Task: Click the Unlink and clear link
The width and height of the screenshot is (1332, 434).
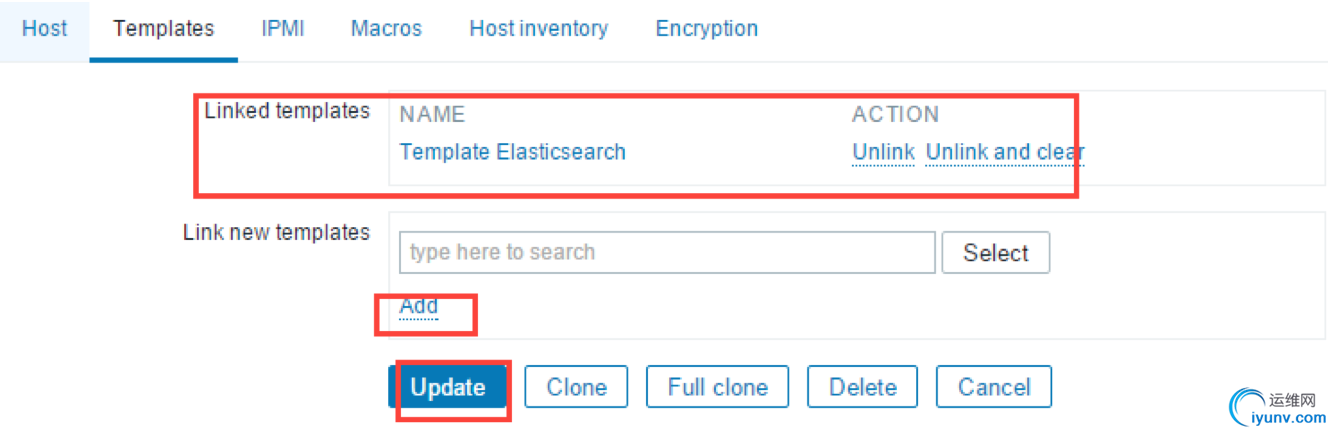Action: (1004, 152)
